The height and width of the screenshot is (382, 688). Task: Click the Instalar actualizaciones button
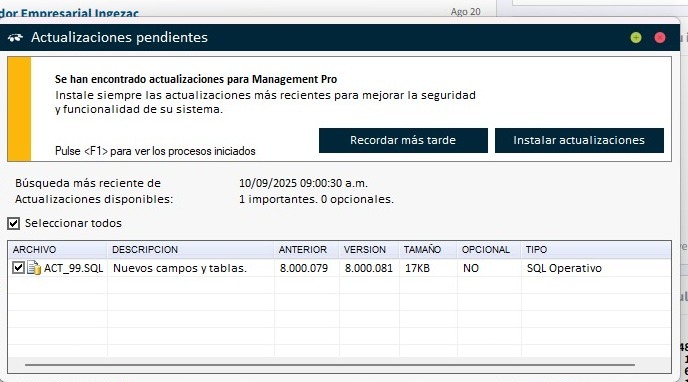point(579,140)
